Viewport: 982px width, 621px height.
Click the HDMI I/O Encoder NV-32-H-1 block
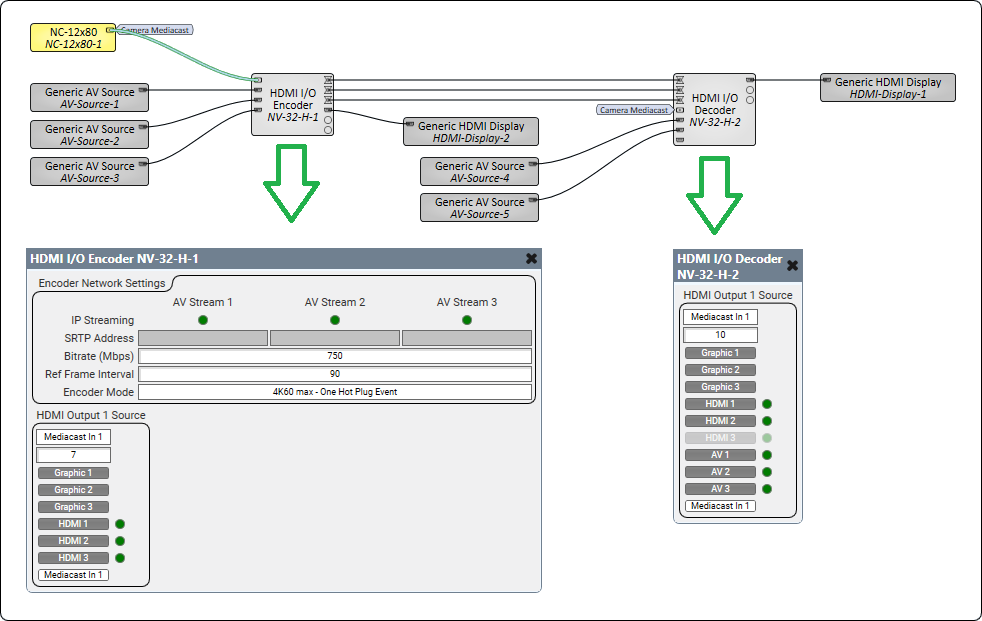pos(293,105)
